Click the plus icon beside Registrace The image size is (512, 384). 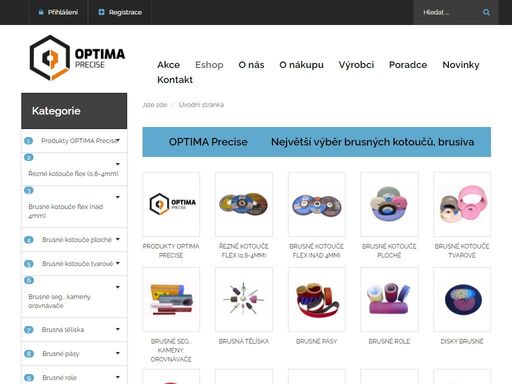pos(101,12)
